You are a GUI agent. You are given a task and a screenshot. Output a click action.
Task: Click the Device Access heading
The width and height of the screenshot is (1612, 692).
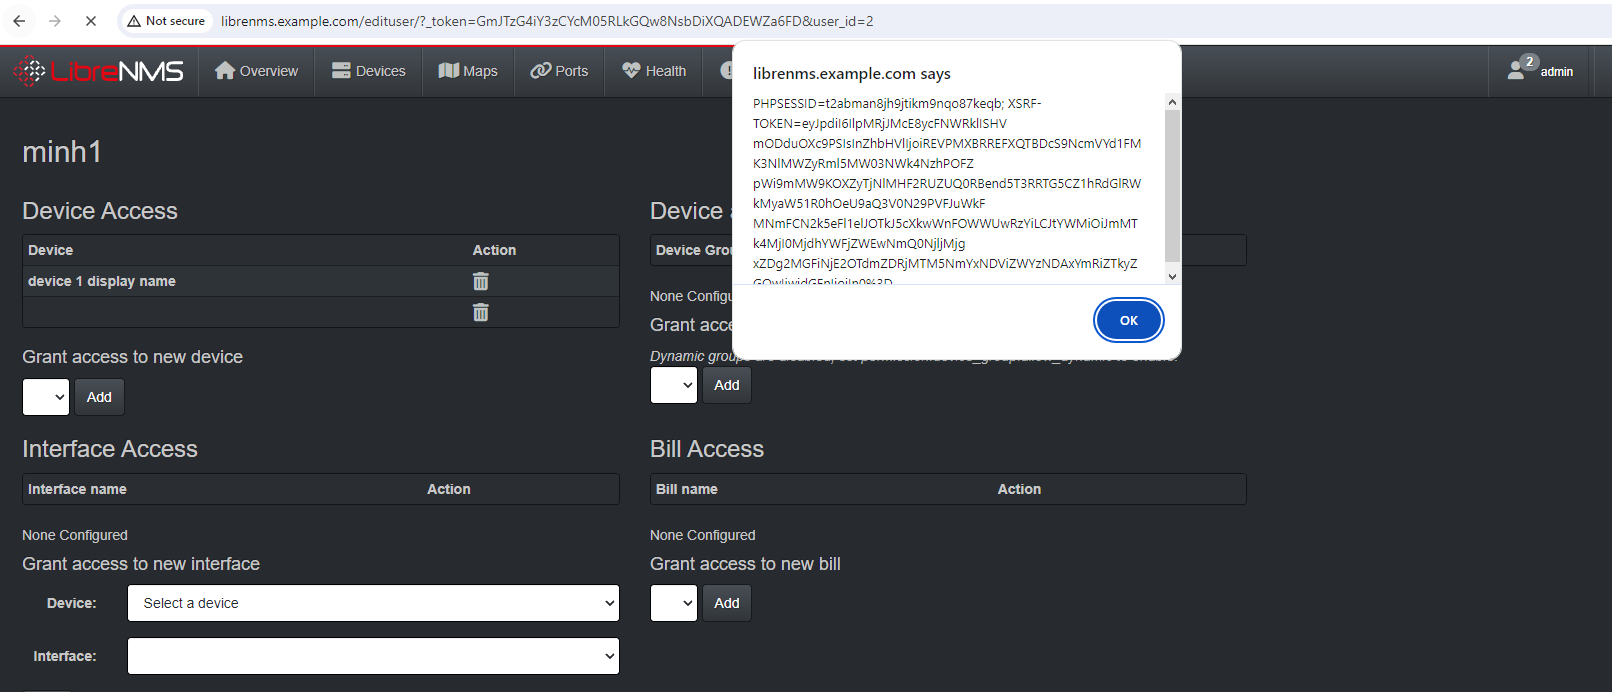coord(100,211)
